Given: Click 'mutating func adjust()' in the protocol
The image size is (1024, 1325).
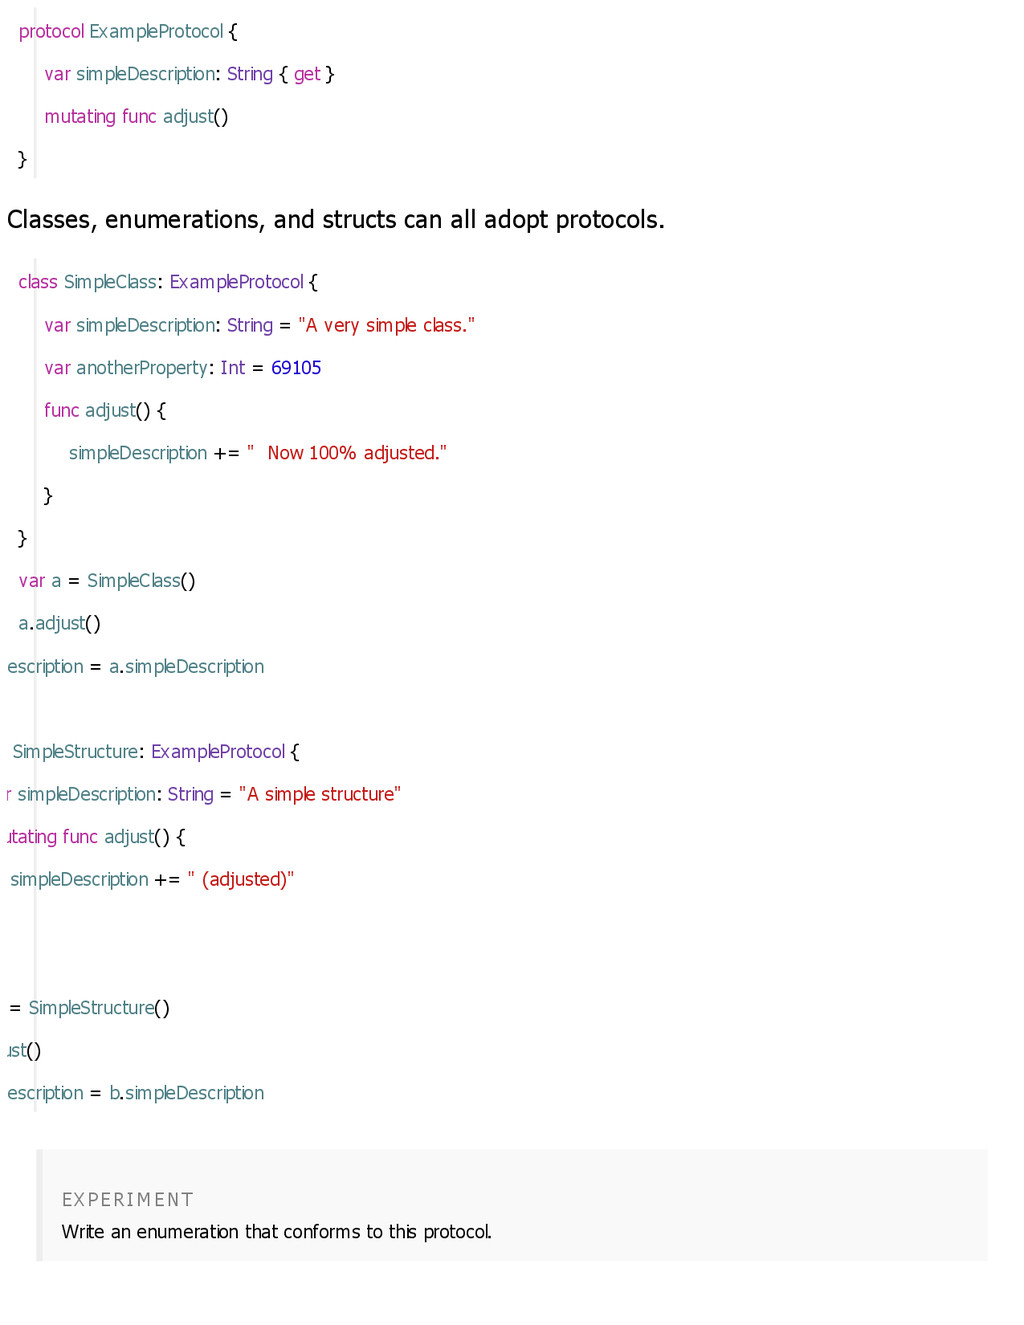Looking at the screenshot, I should 136,117.
